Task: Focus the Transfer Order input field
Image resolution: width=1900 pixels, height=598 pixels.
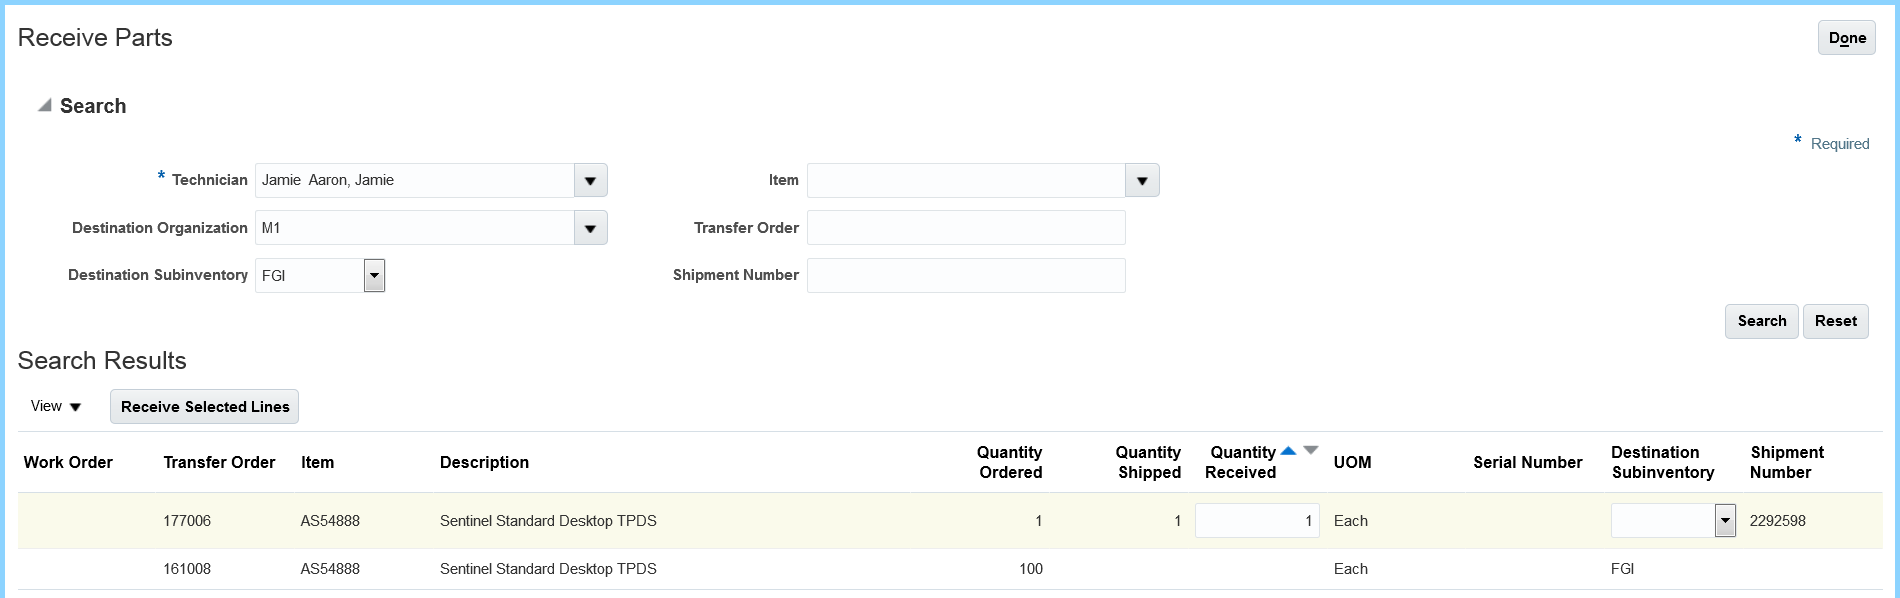Action: click(x=965, y=228)
